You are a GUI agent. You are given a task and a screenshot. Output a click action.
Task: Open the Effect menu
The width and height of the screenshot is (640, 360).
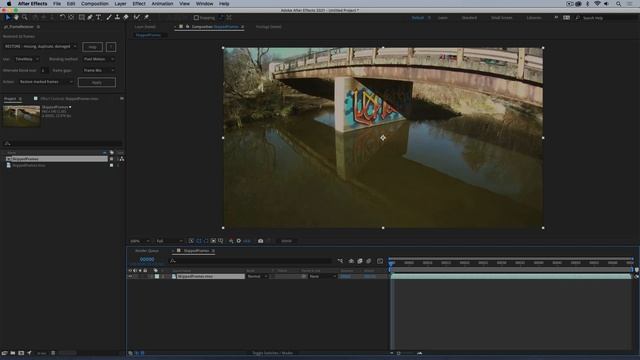(139, 4)
